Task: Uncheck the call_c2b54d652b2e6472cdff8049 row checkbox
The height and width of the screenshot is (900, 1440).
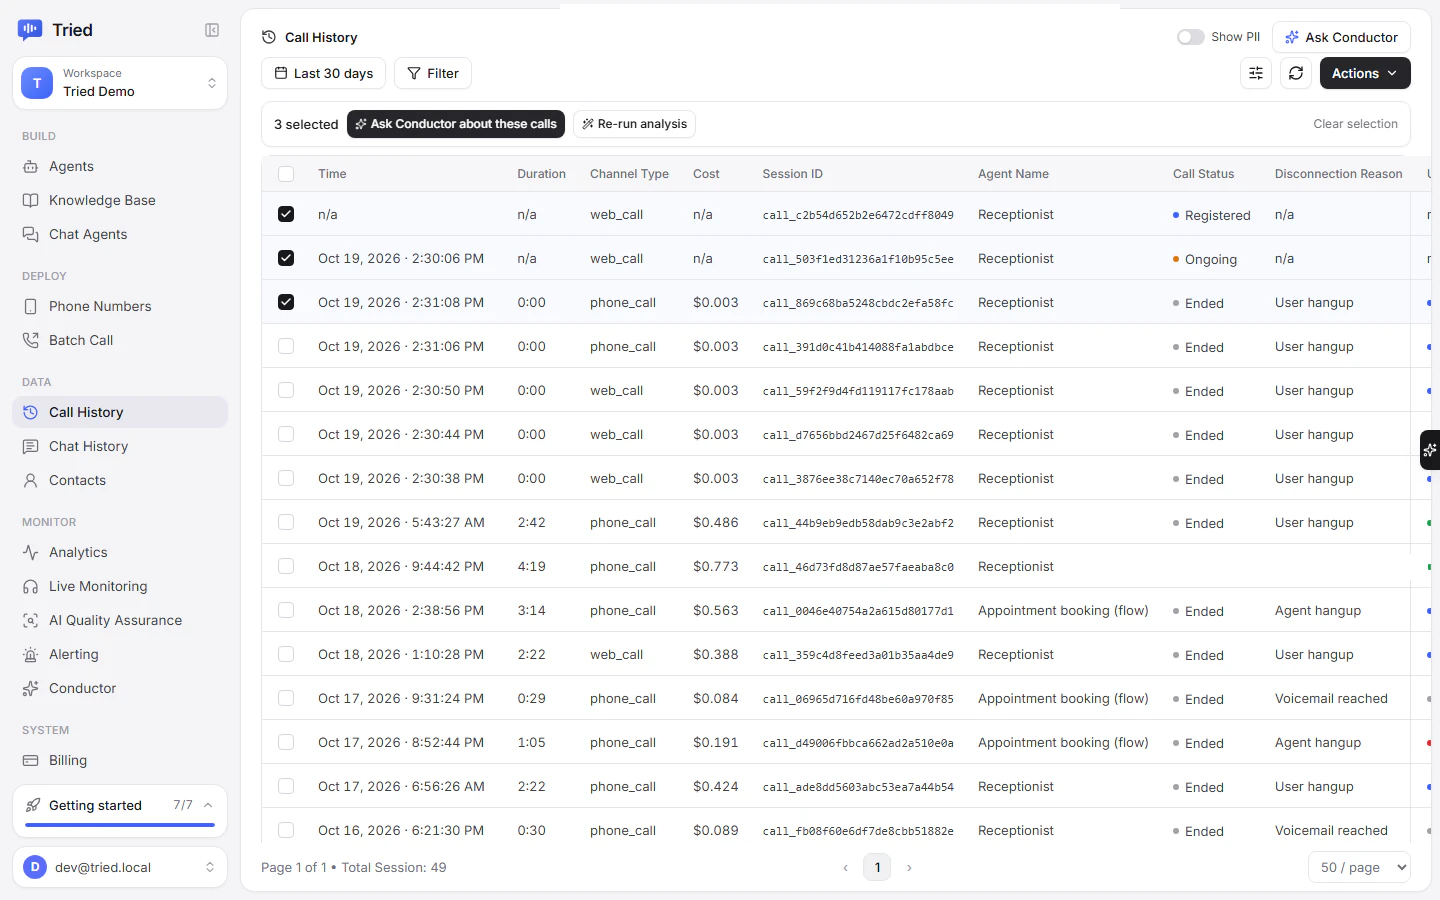Action: coord(286,214)
